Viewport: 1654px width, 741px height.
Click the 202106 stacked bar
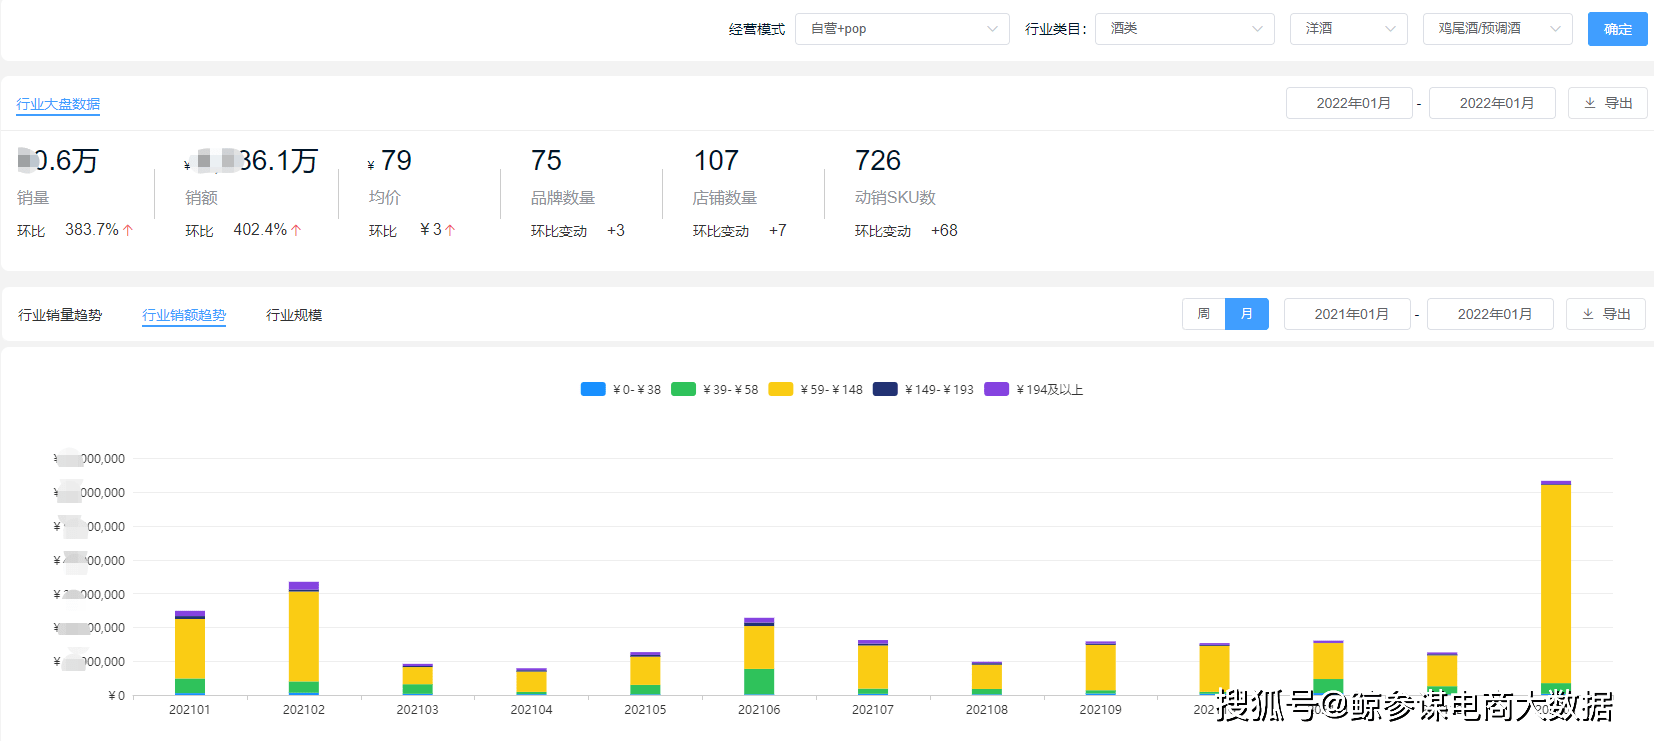[x=759, y=656]
